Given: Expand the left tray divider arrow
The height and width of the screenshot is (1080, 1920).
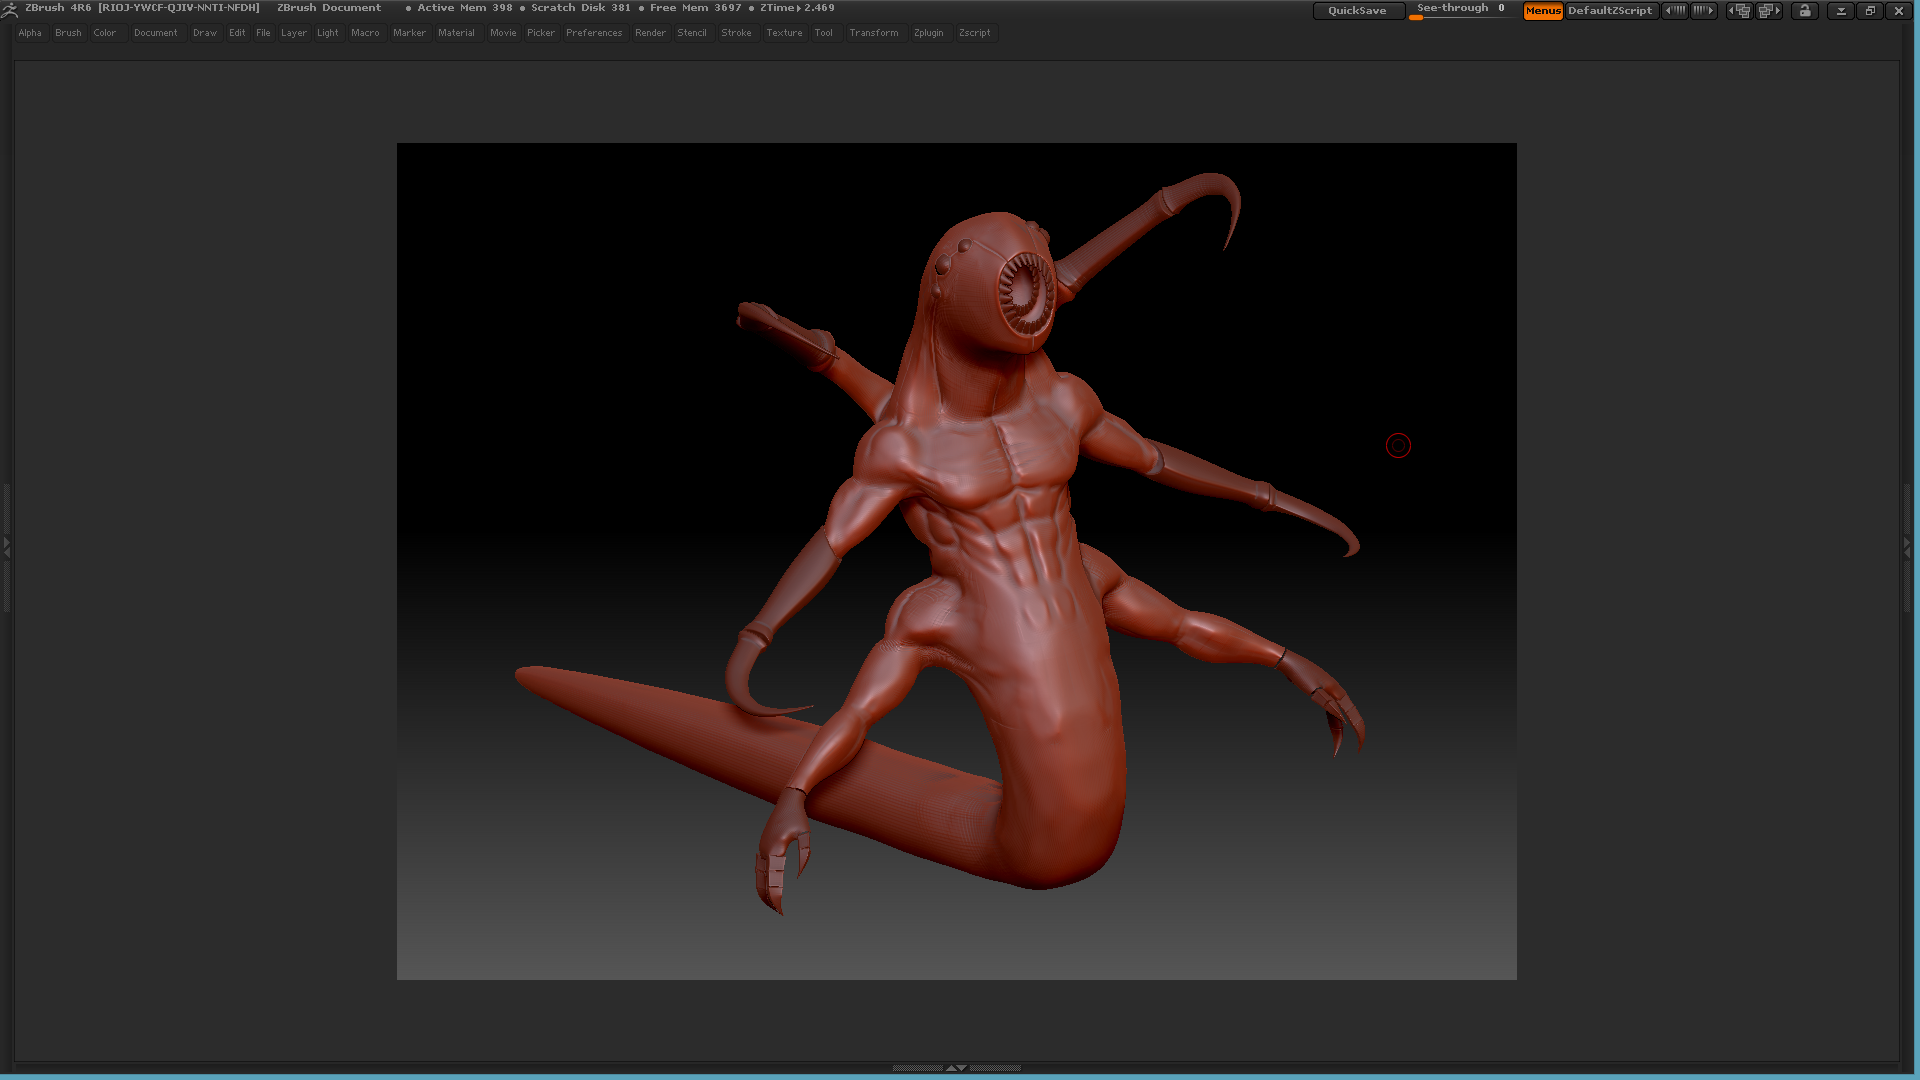Looking at the screenshot, I should 6,547.
